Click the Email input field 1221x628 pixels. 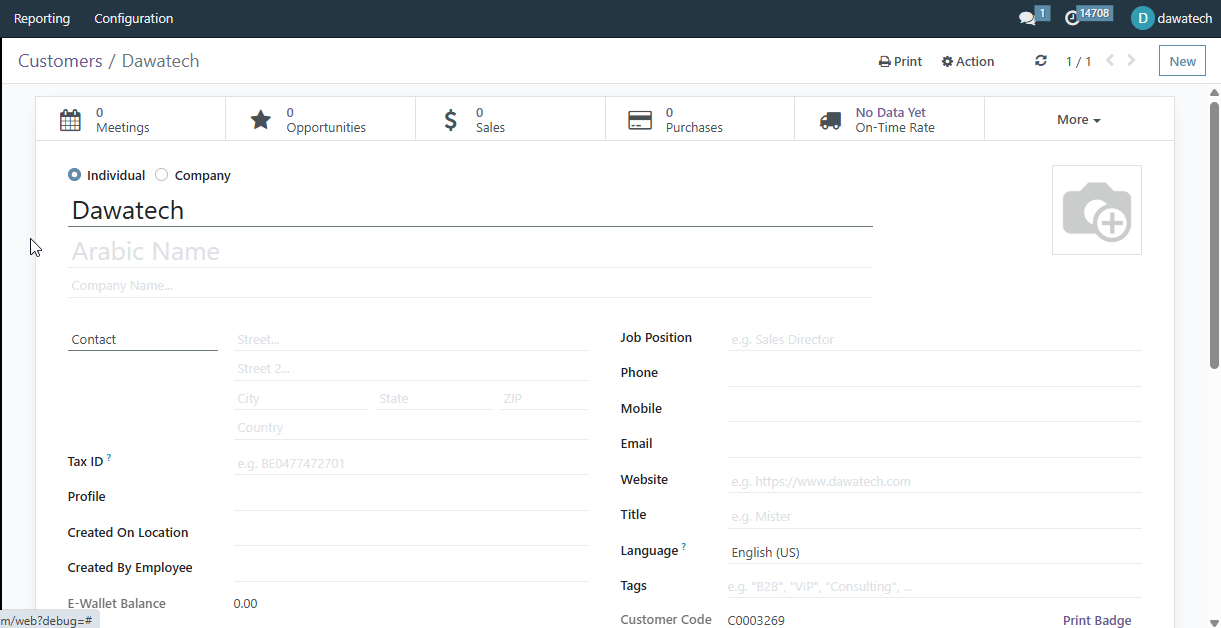[x=935, y=446]
